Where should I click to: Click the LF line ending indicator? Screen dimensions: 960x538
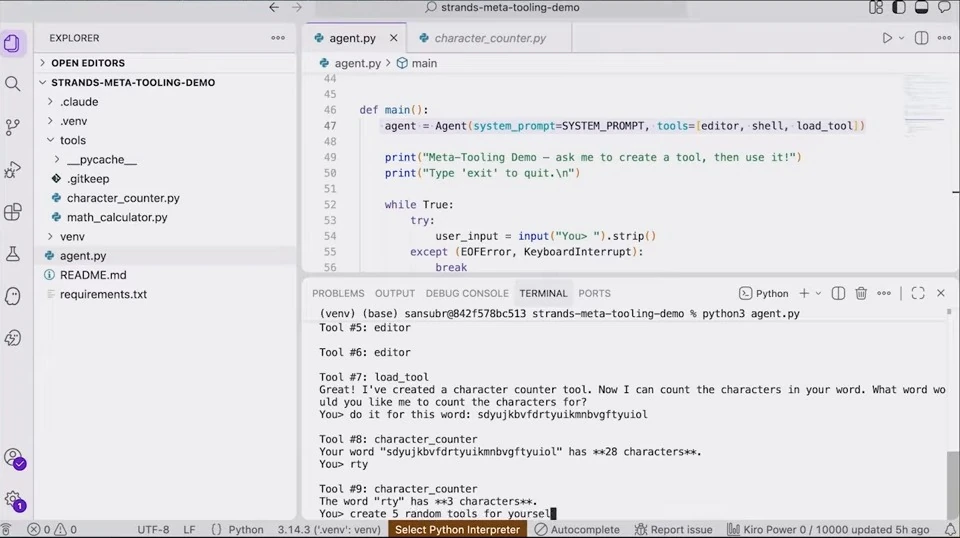(189, 529)
